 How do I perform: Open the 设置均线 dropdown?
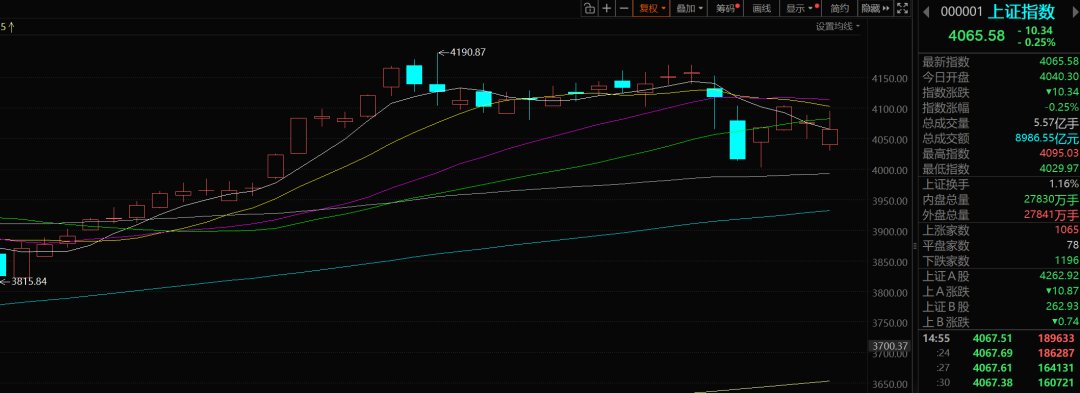[x=838, y=26]
